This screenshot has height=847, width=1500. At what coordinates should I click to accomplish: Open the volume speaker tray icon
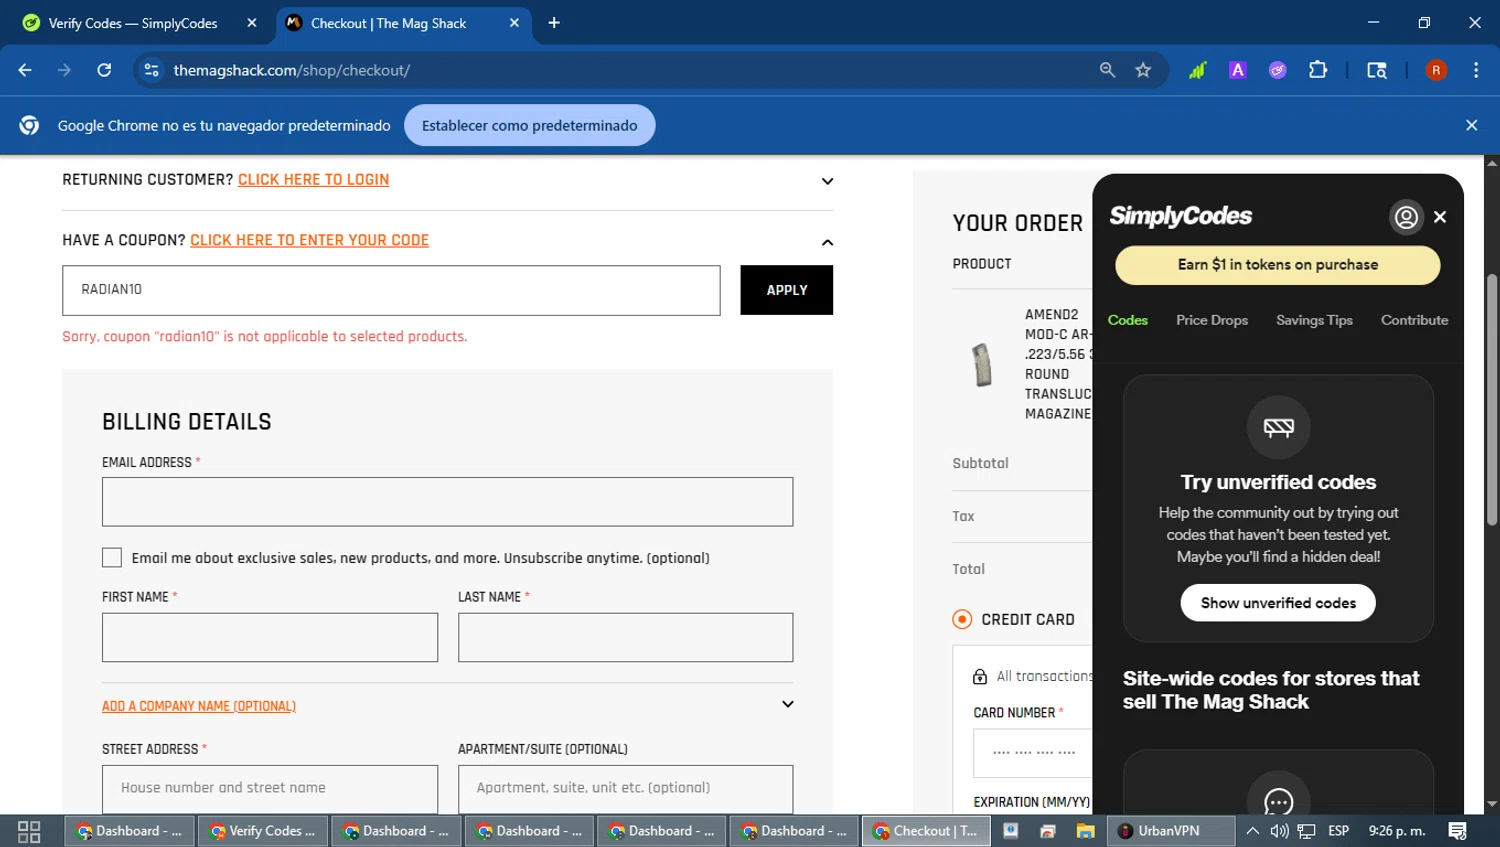[1279, 831]
